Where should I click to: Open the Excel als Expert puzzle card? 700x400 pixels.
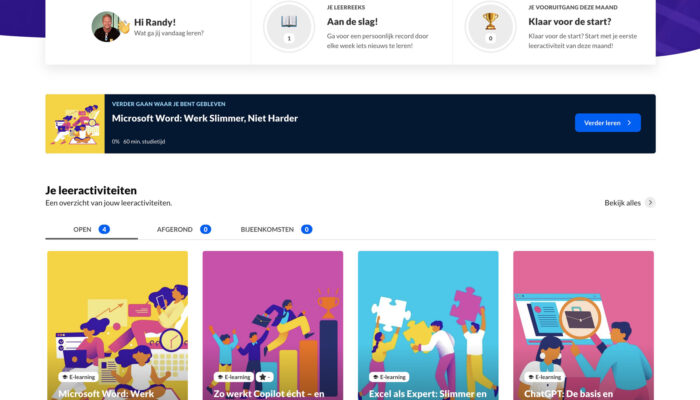click(428, 320)
